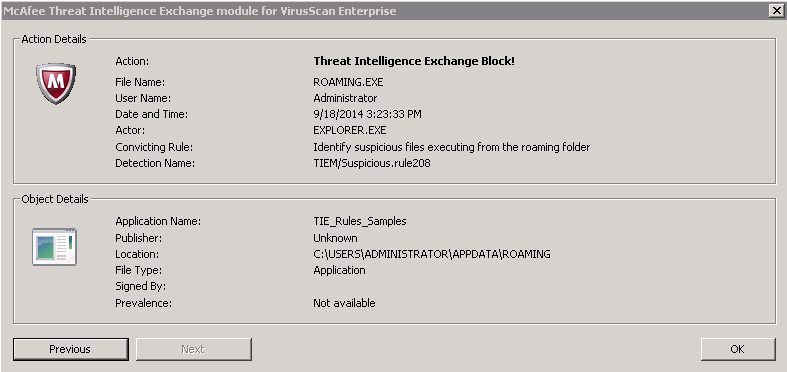Select the date and time 9/18/2014 value
Screen dimensions: 787x372
coord(367,114)
